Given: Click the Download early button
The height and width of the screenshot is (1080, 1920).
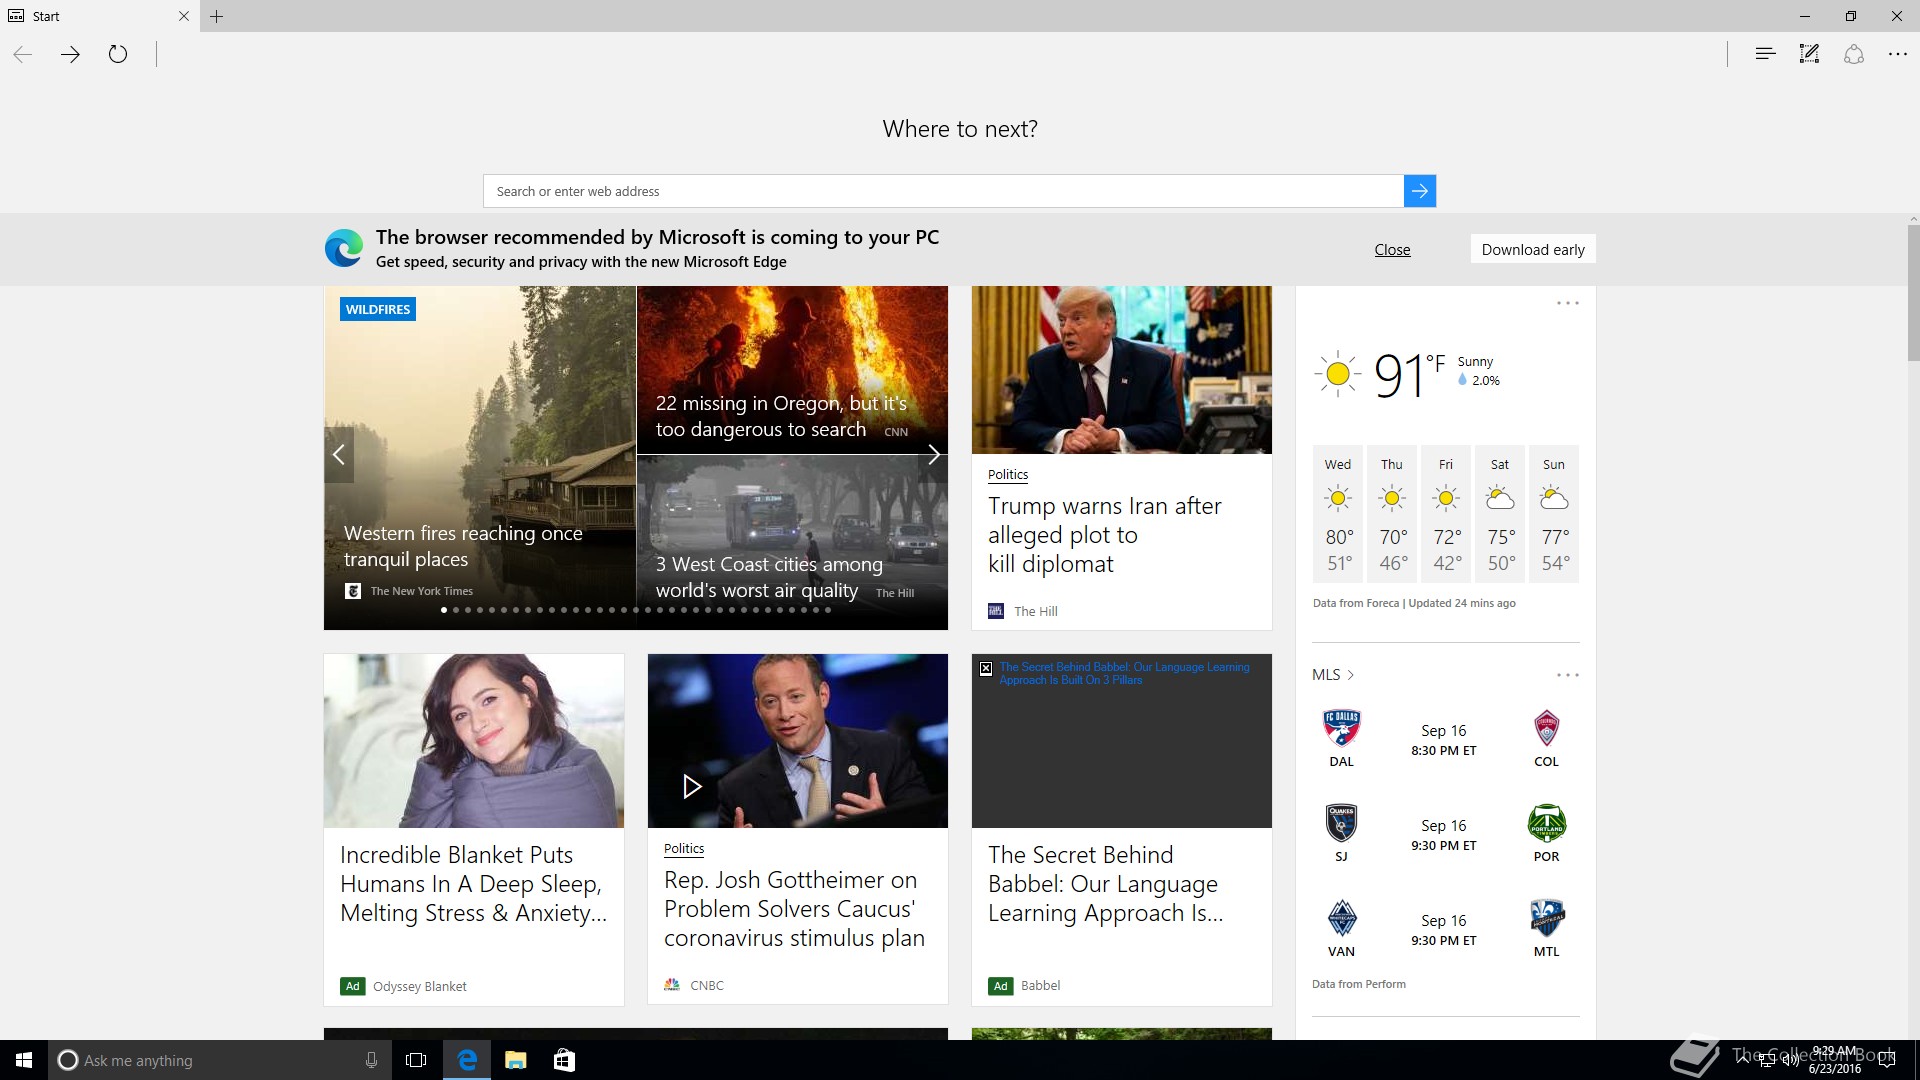Looking at the screenshot, I should pos(1533,250).
